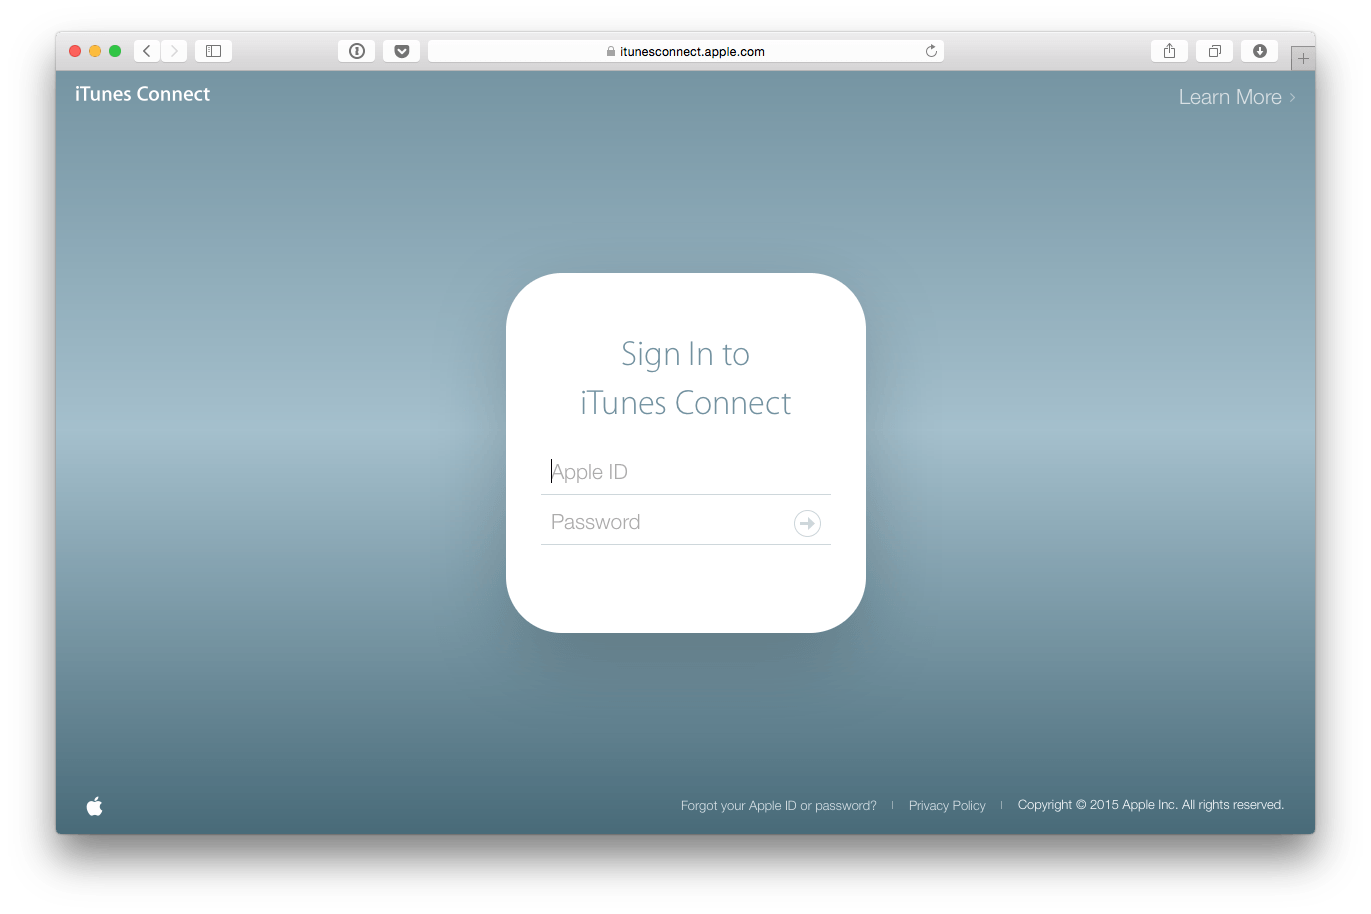Save page with the Pocket extension icon
The width and height of the screenshot is (1371, 914).
(x=401, y=50)
